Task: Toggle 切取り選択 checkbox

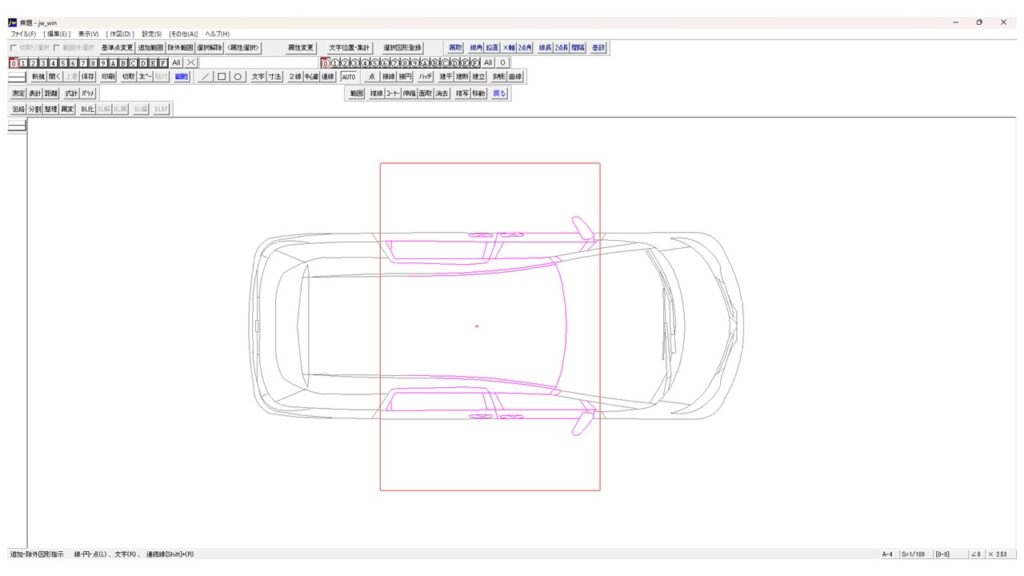Action: click(x=12, y=47)
